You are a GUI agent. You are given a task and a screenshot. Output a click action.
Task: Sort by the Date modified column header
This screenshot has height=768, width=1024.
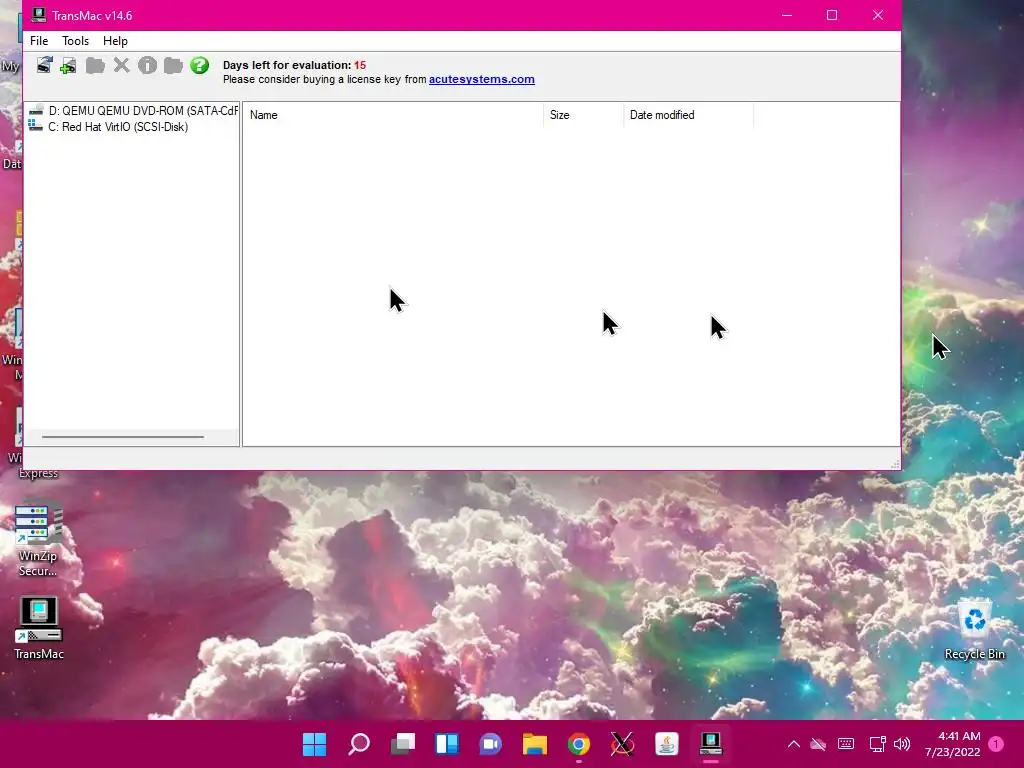[x=688, y=115]
